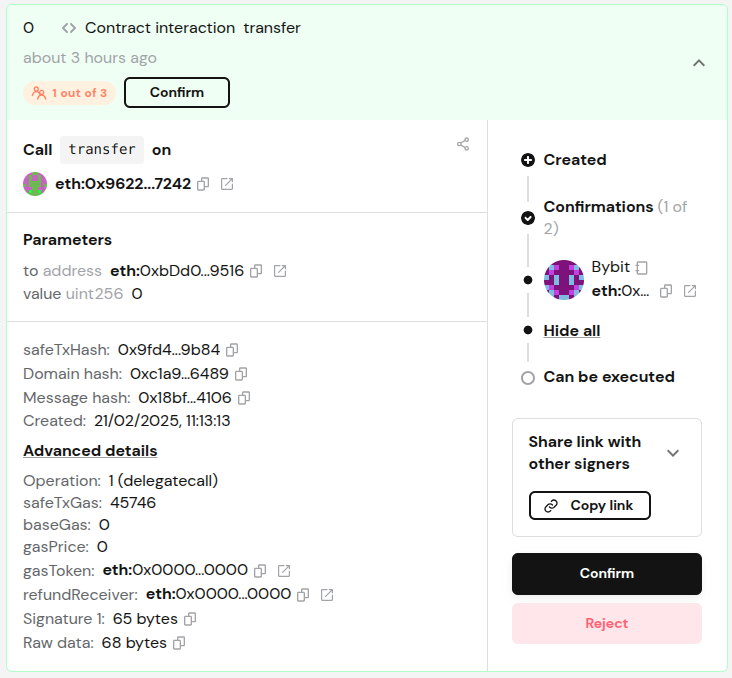Collapse the Advanced details section
Viewport: 732px width, 678px height.
90,451
